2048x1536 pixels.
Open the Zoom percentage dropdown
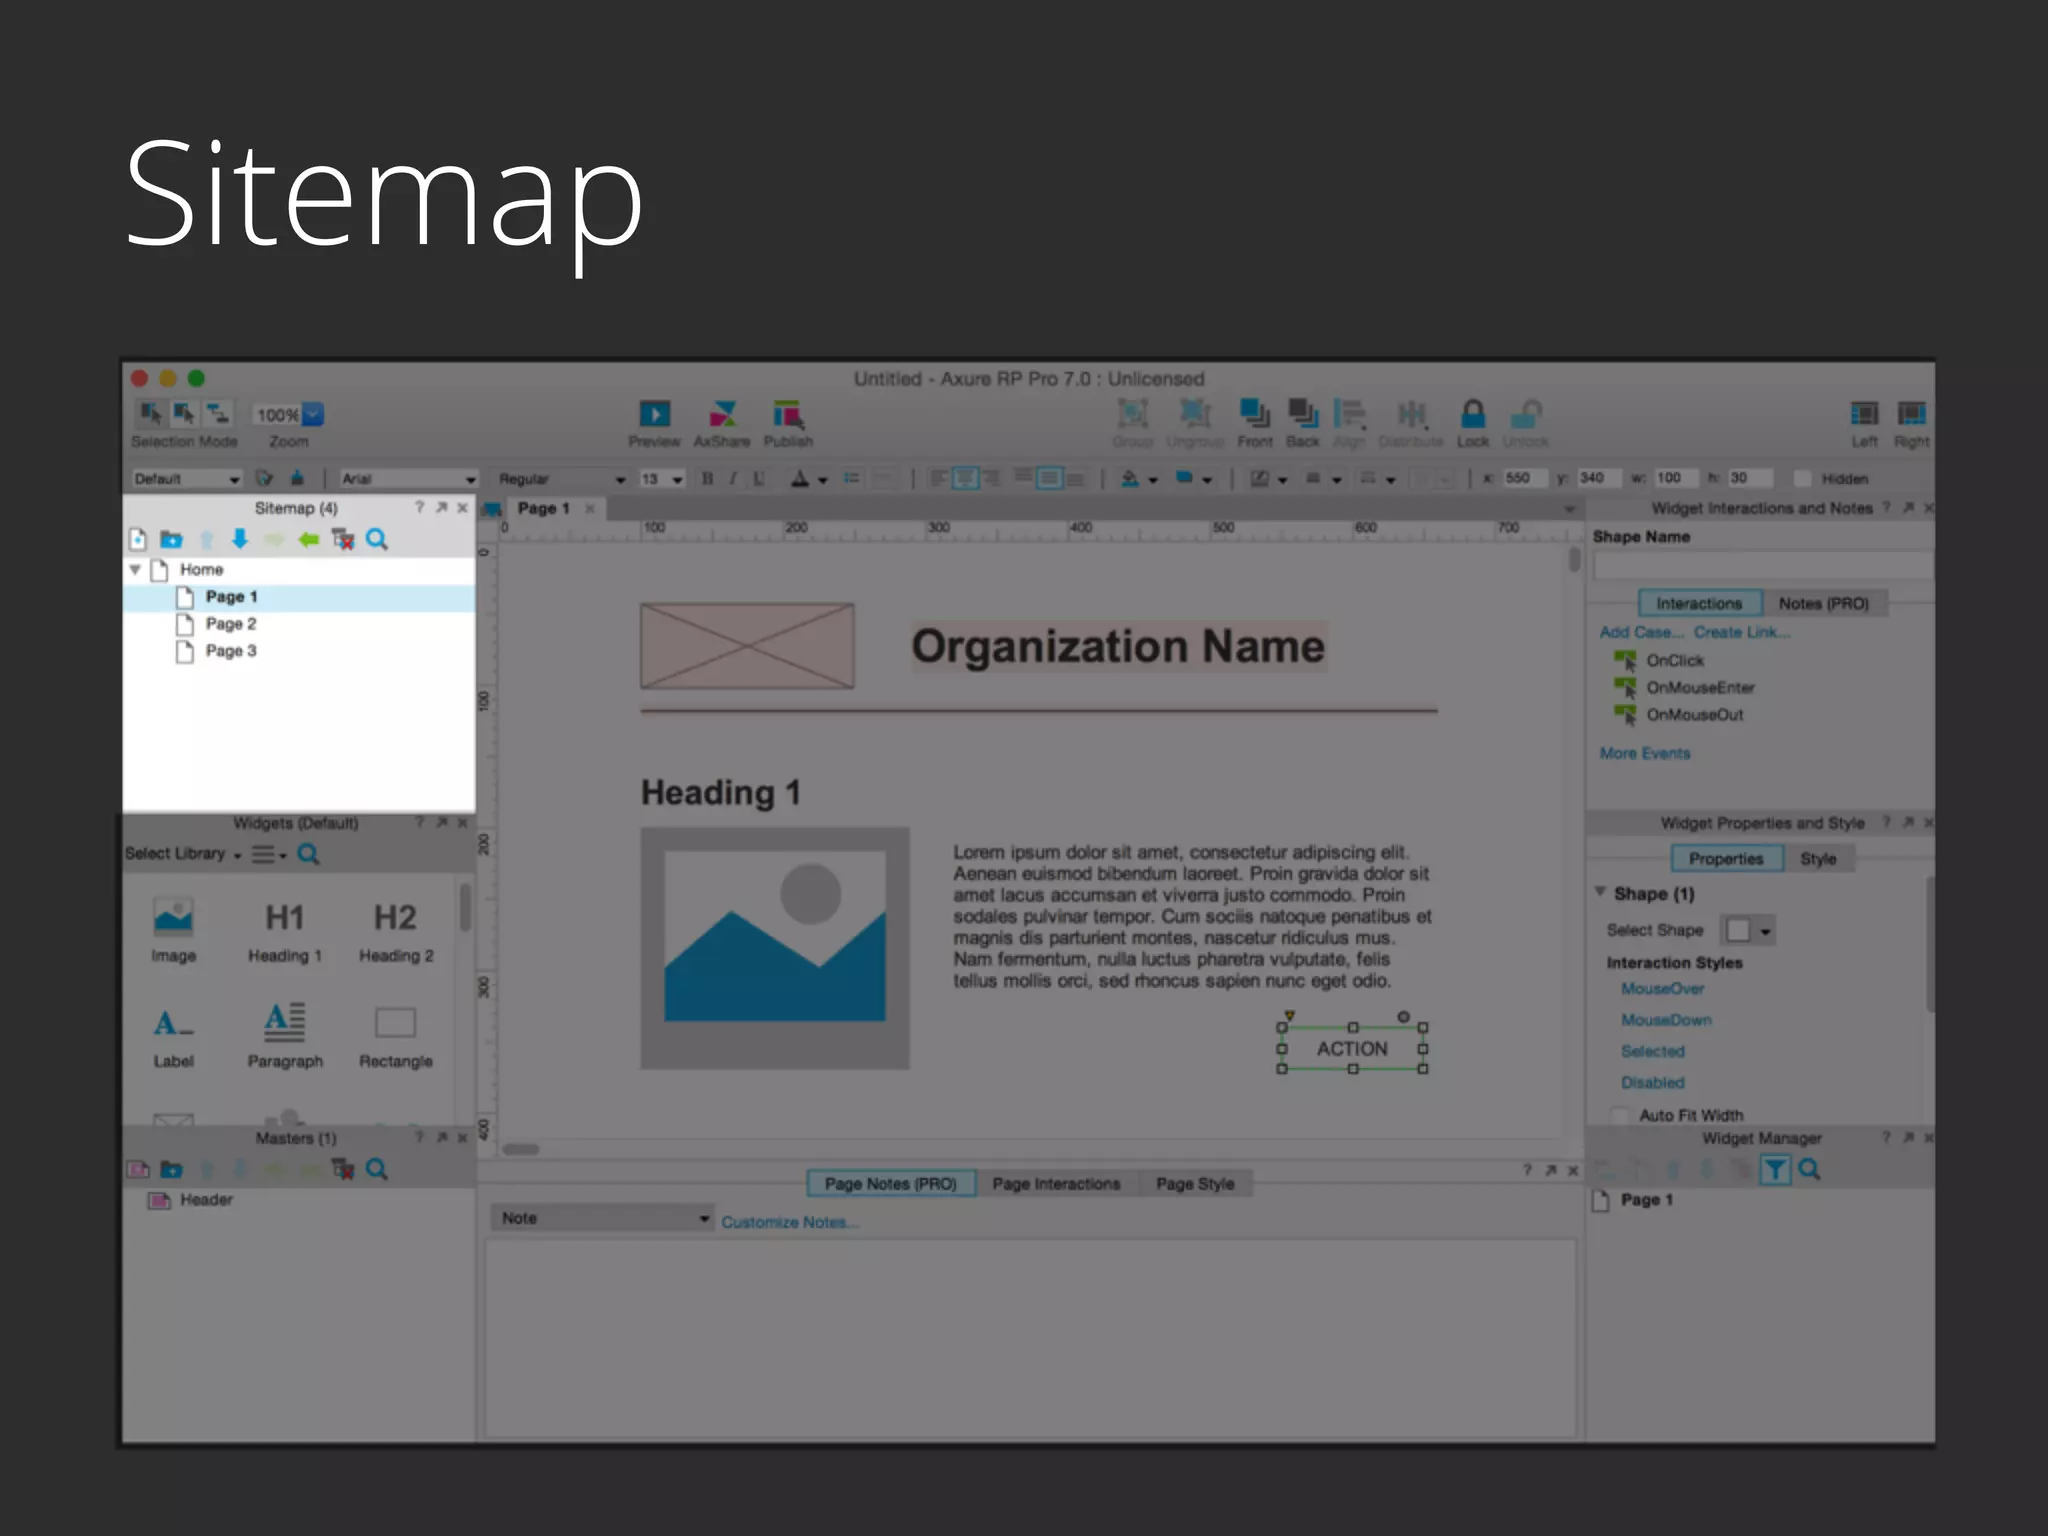(313, 414)
